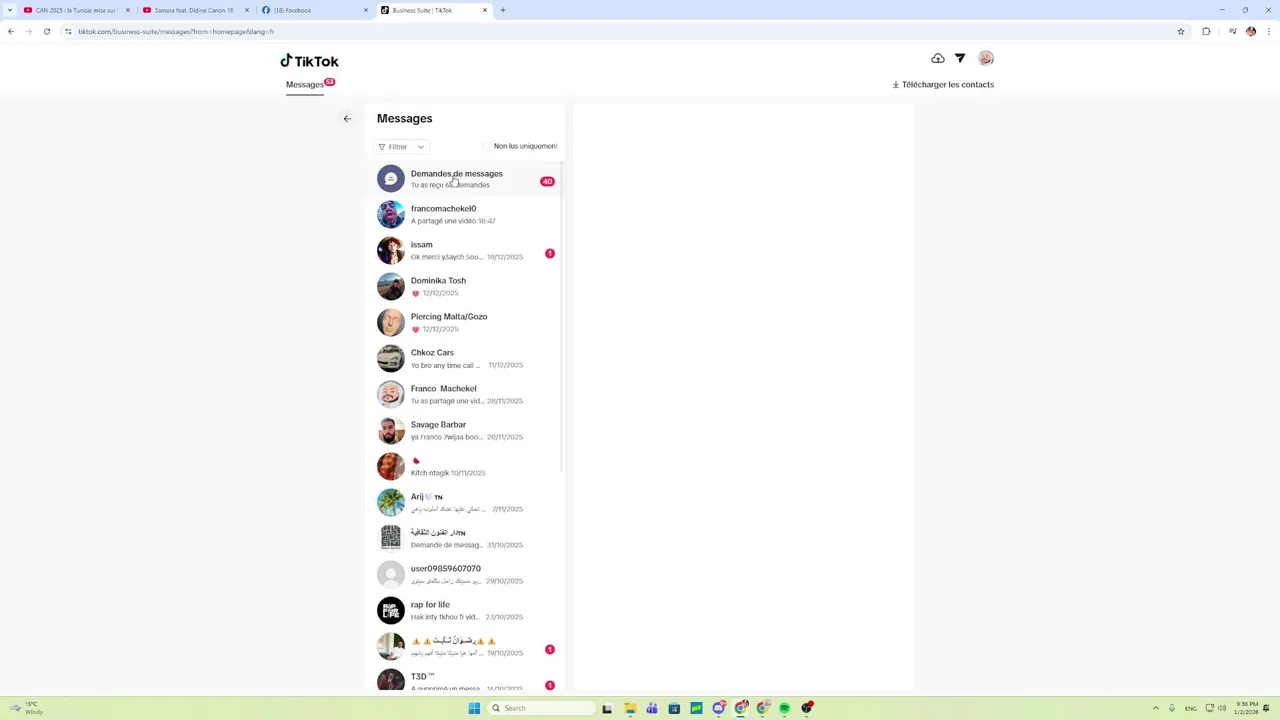Click the TikTok logo
The height and width of the screenshot is (720, 1280).
coord(309,61)
